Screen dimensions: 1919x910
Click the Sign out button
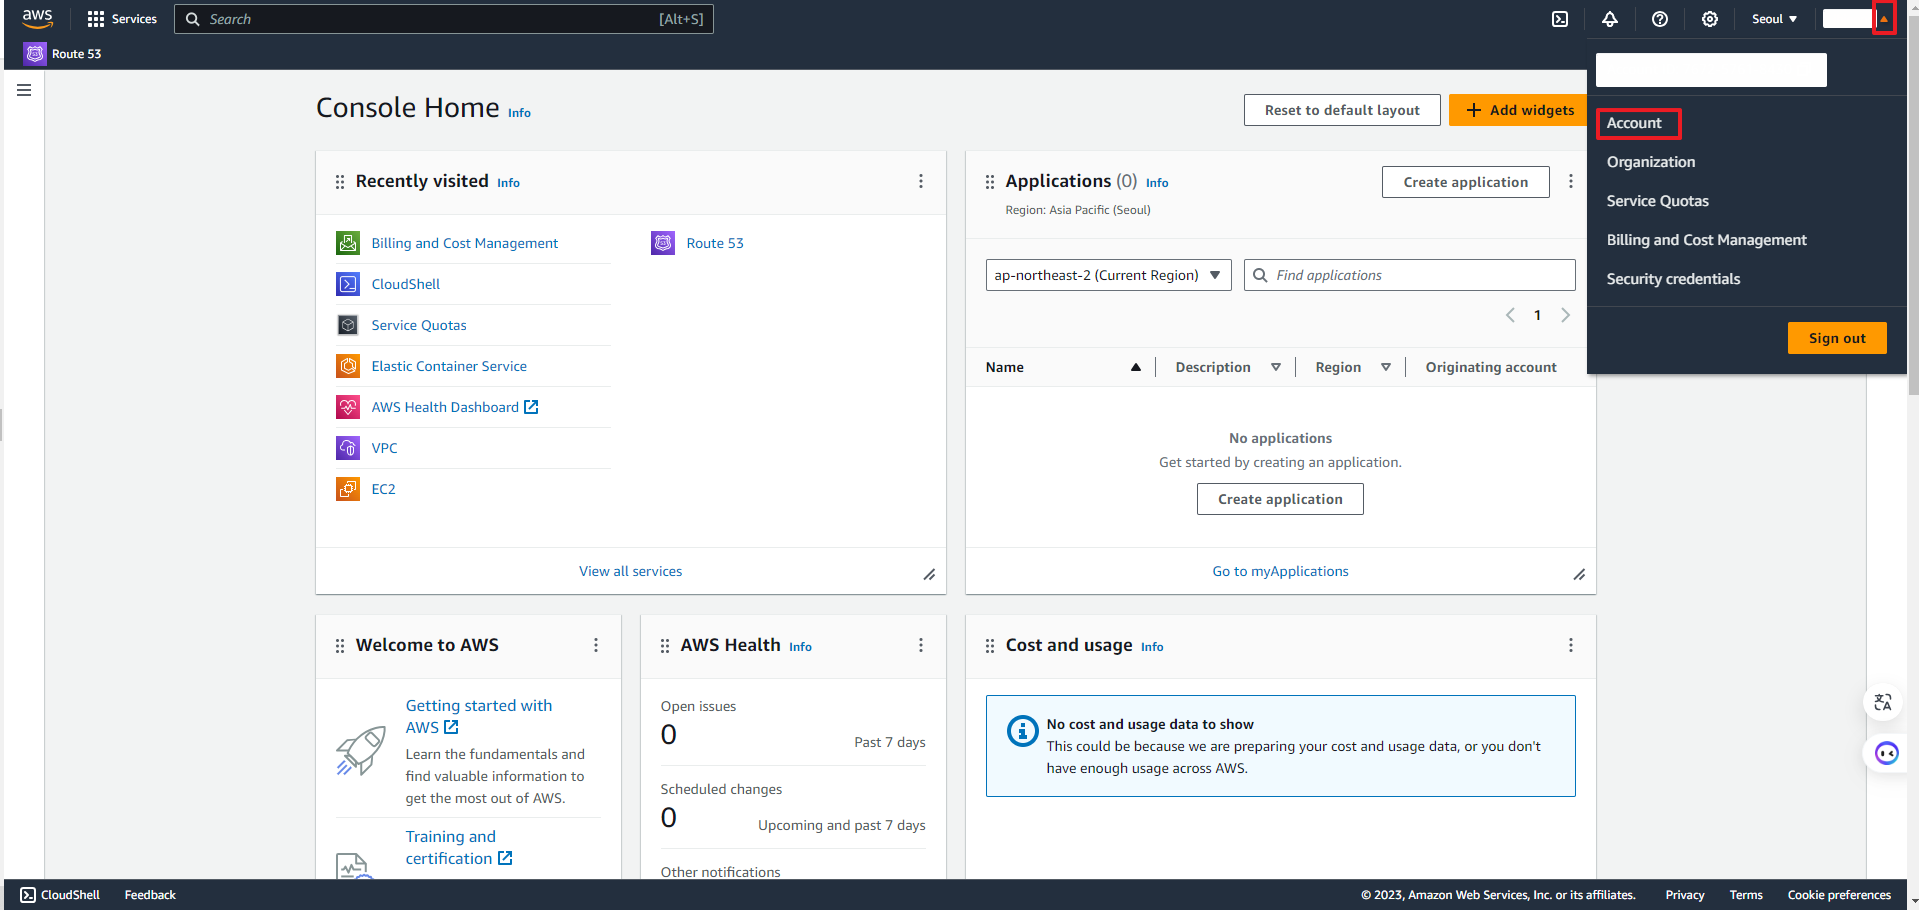click(x=1837, y=338)
